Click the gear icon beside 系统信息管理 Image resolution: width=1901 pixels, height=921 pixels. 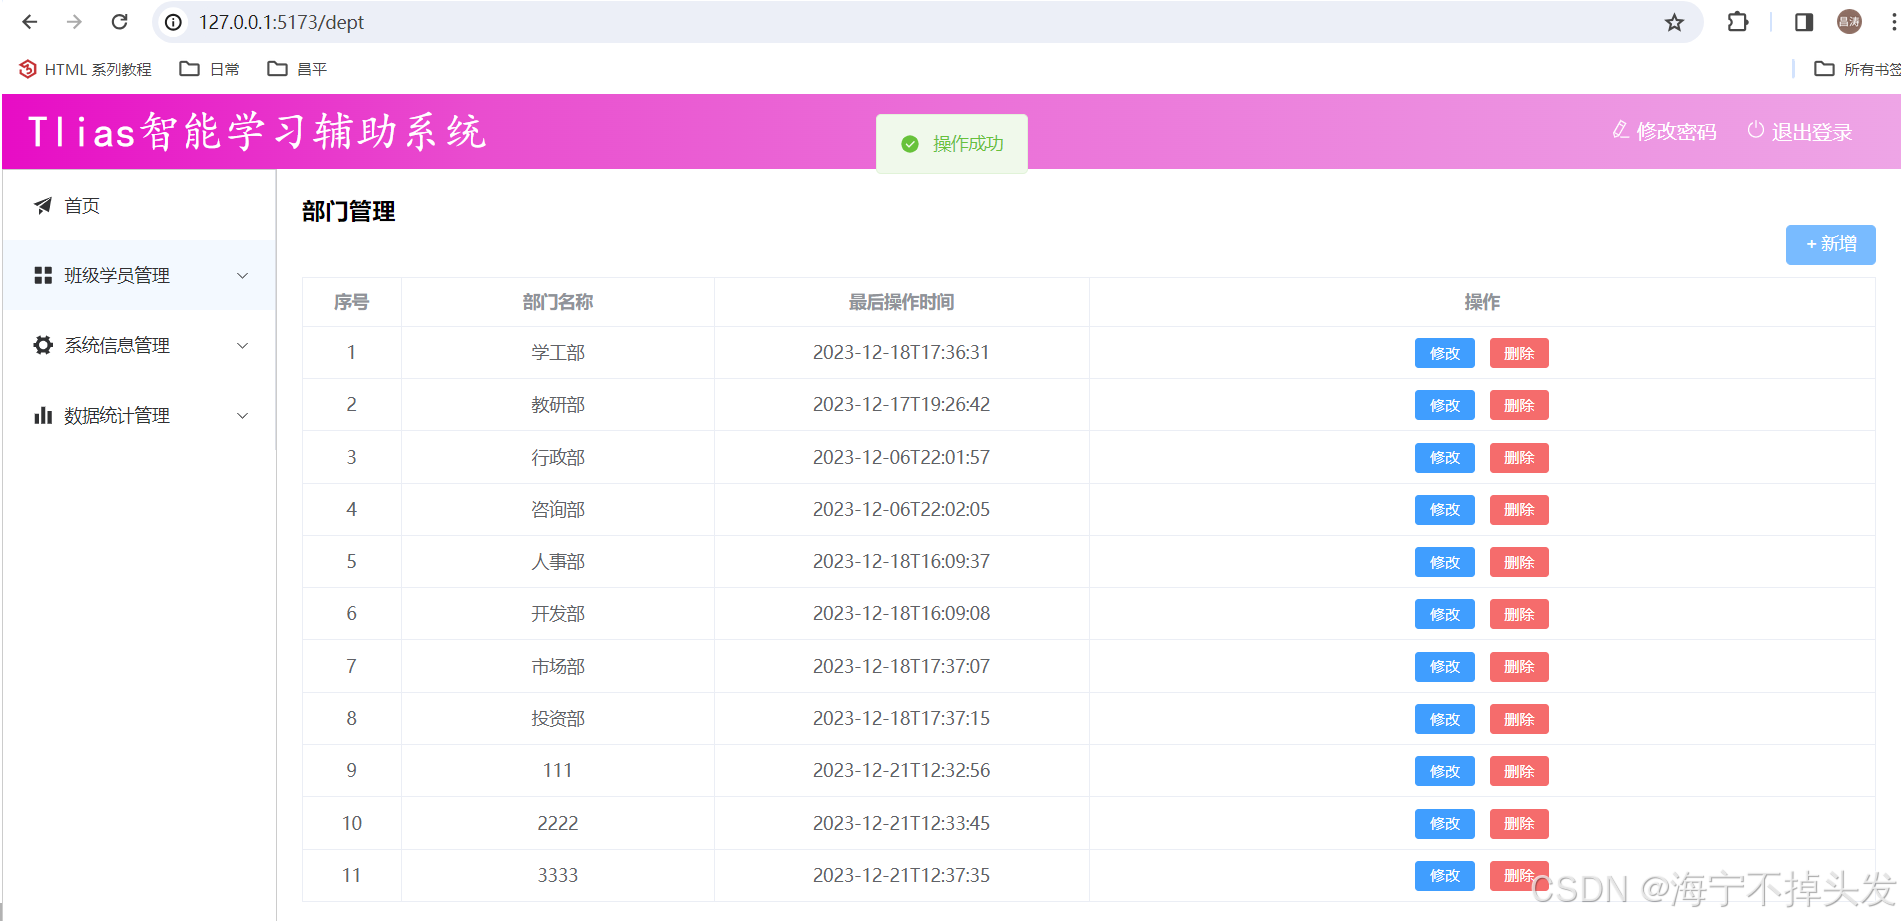(43, 345)
